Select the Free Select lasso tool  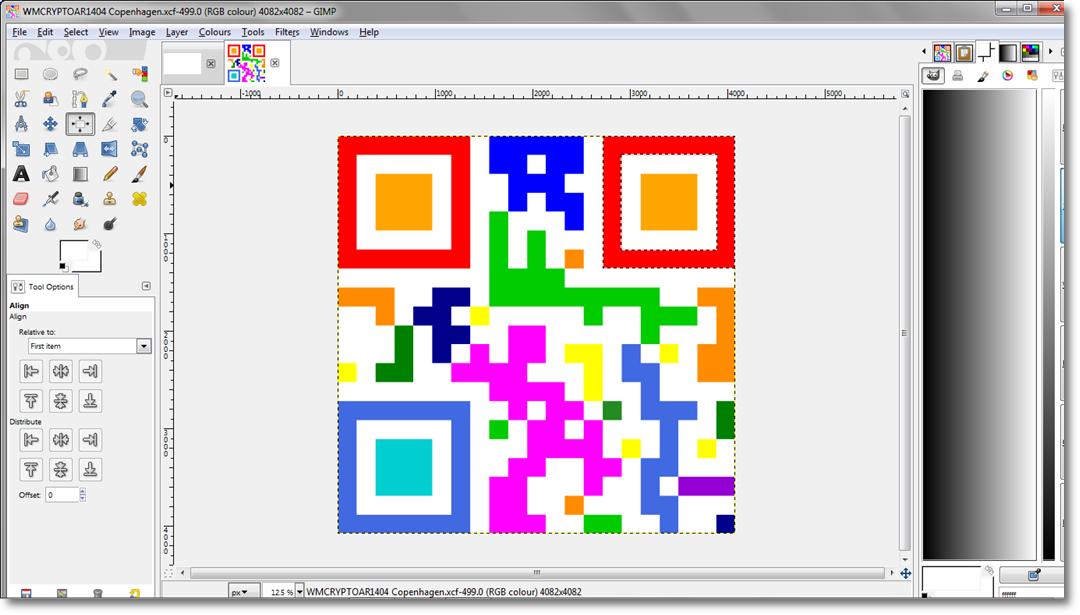coord(80,74)
